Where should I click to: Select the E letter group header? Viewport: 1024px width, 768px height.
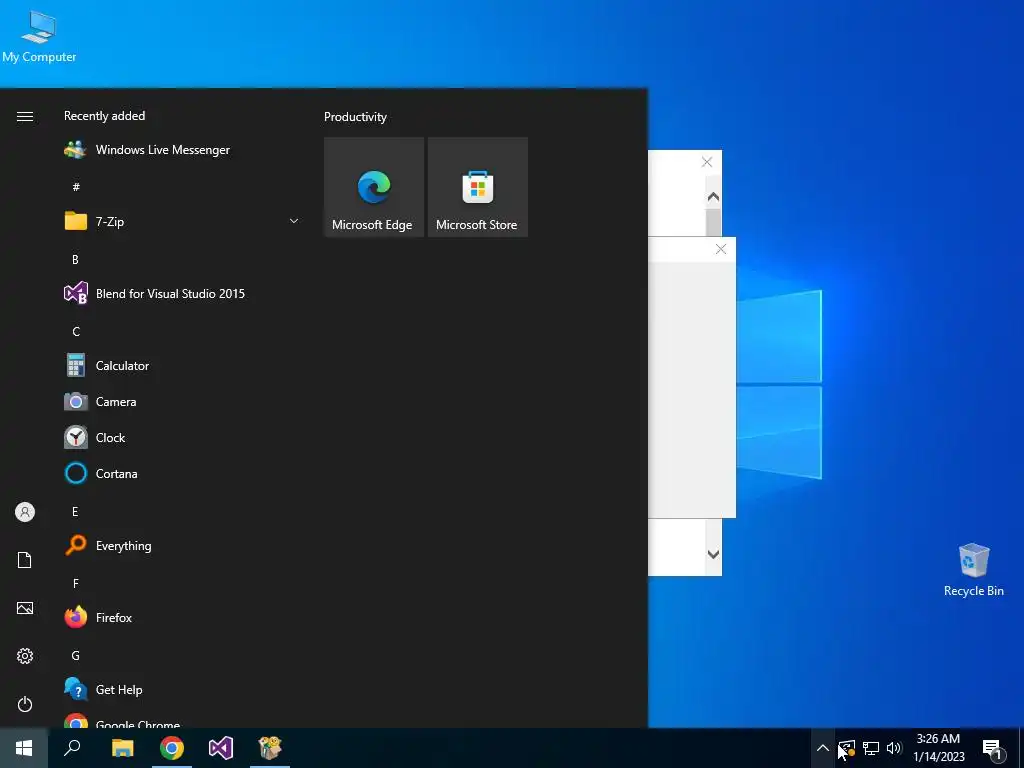point(75,511)
